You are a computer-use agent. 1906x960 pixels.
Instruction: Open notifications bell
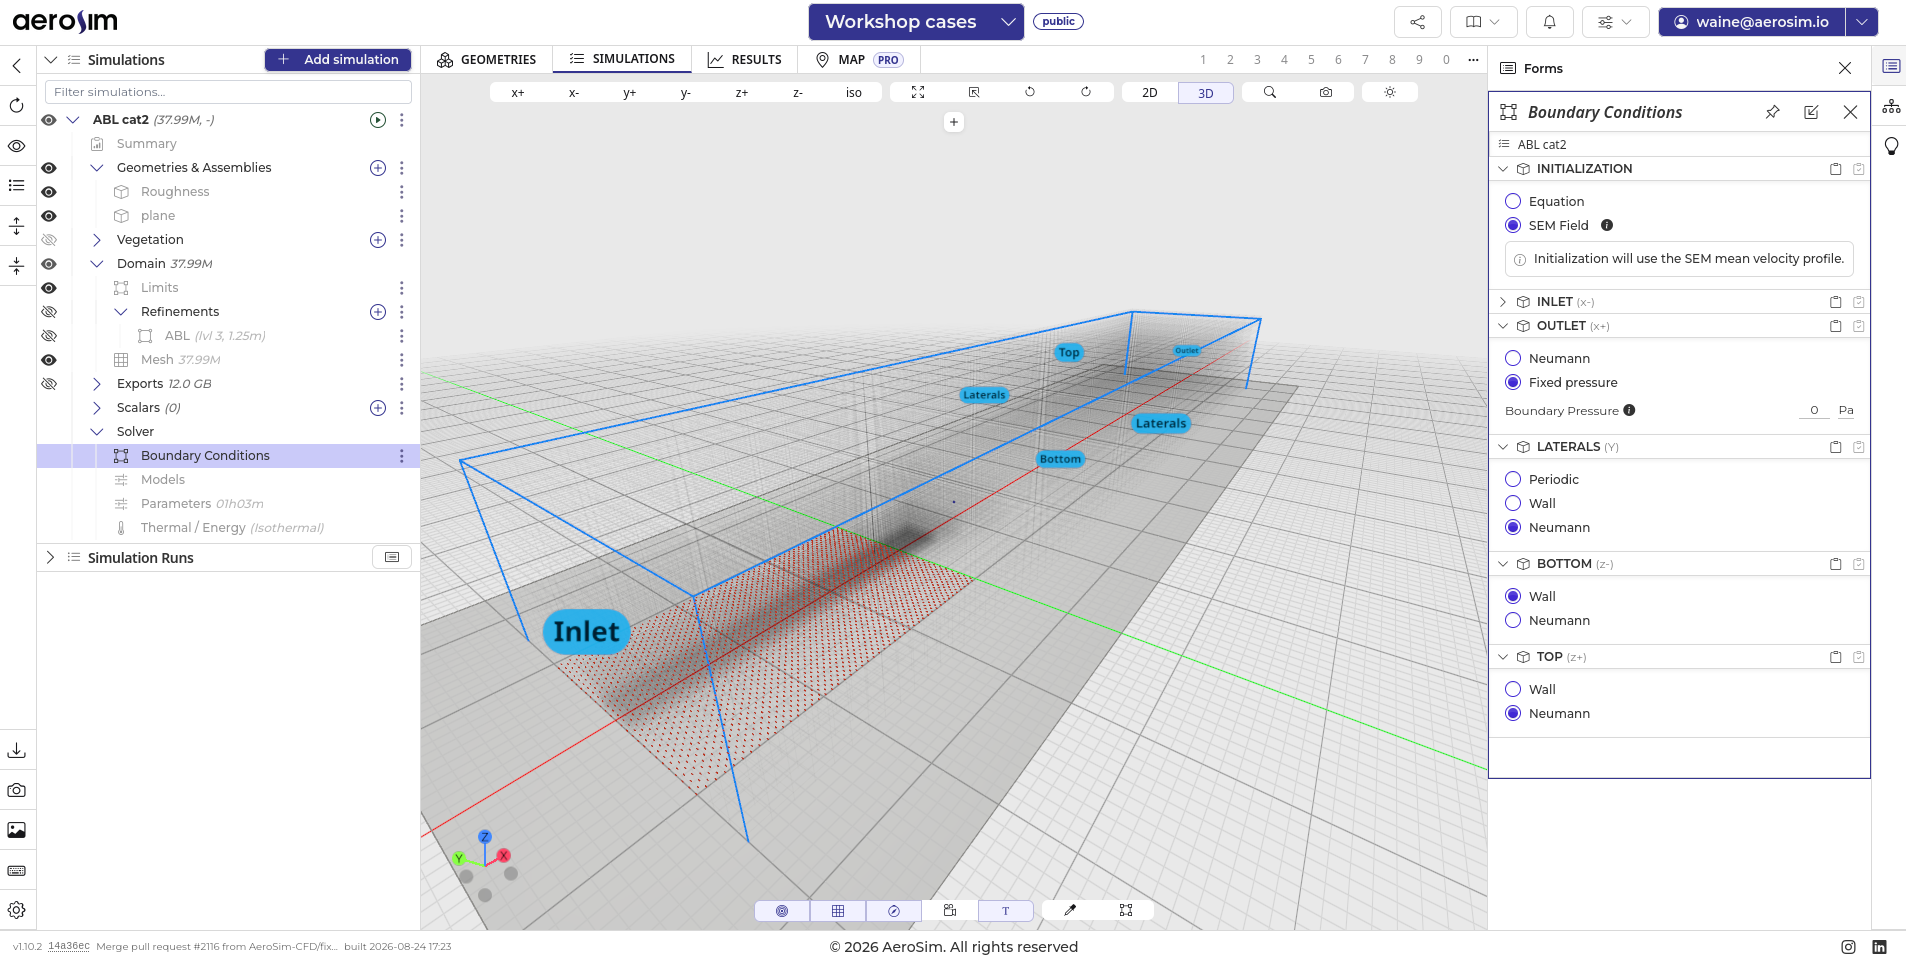(x=1549, y=22)
